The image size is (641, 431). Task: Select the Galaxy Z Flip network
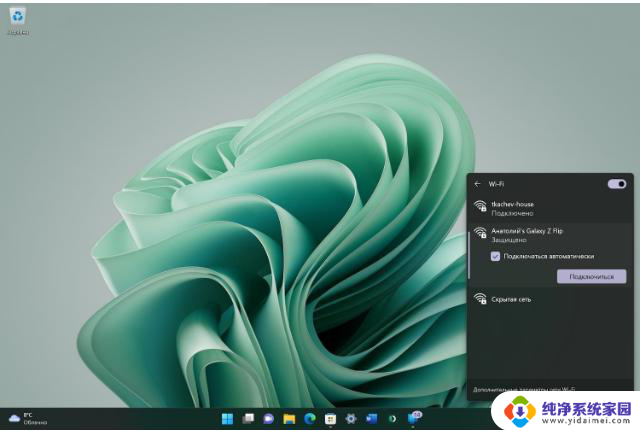tap(550, 235)
